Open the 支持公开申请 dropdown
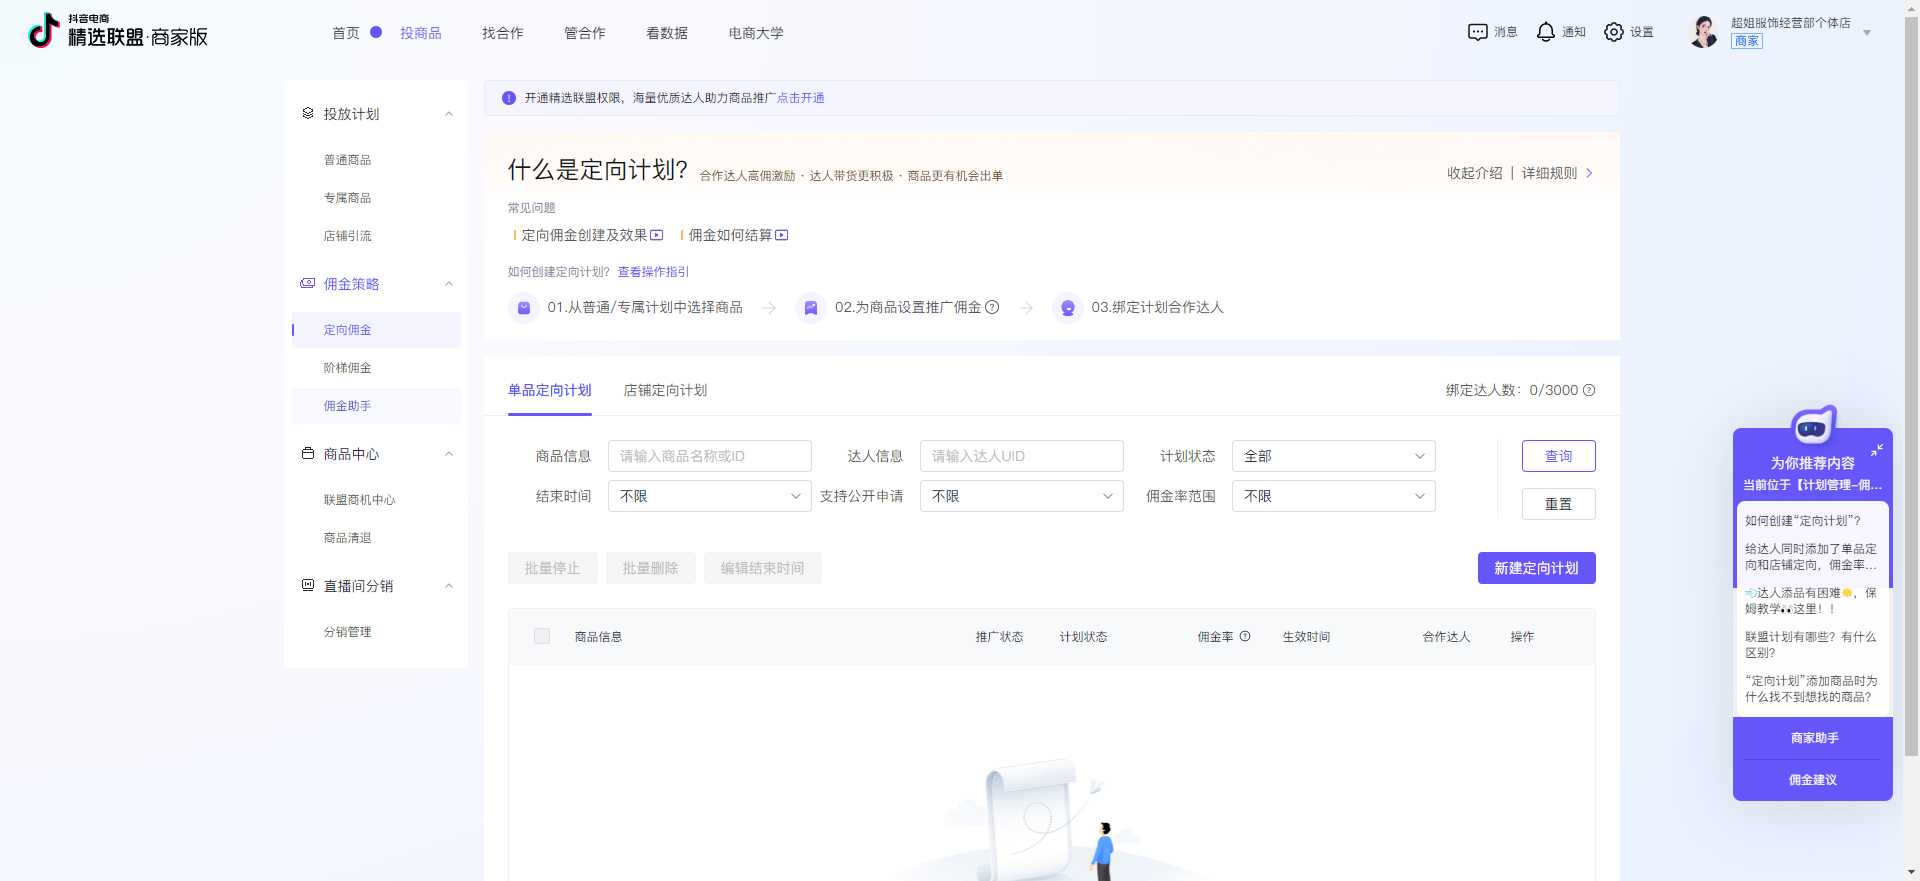Screen dimensions: 1920x881 coord(1021,496)
